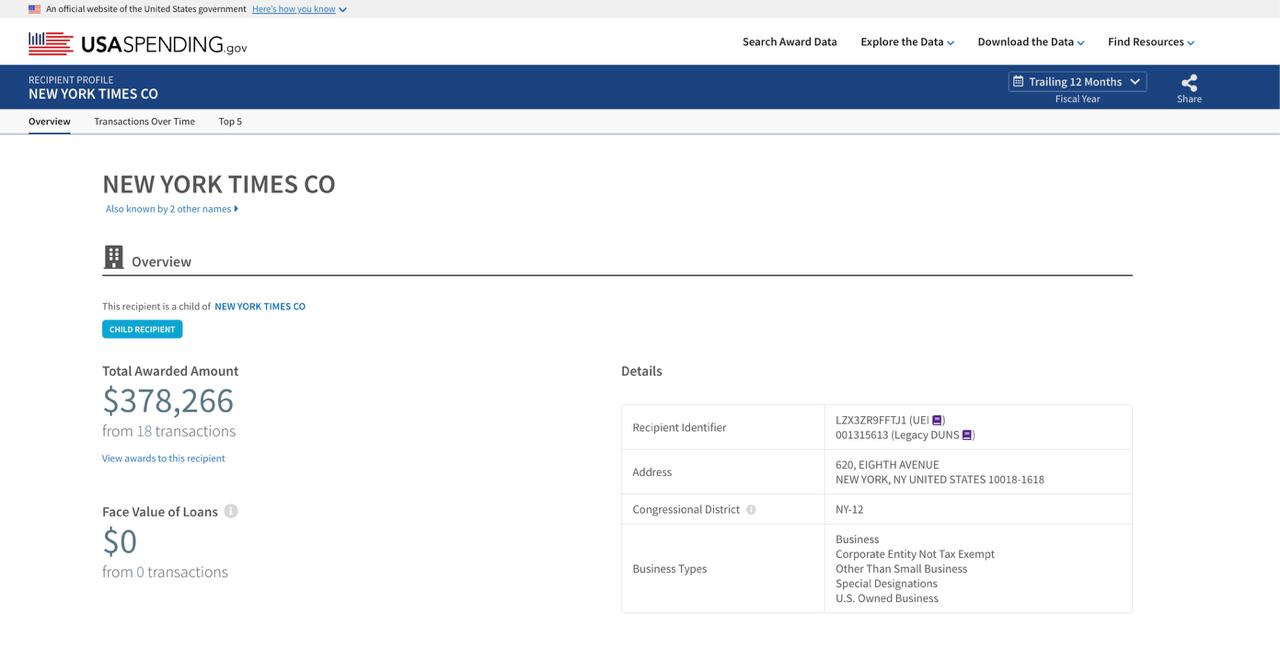Screen dimensions: 1280x650
Task: Select the Overview tab
Action: click(49, 122)
